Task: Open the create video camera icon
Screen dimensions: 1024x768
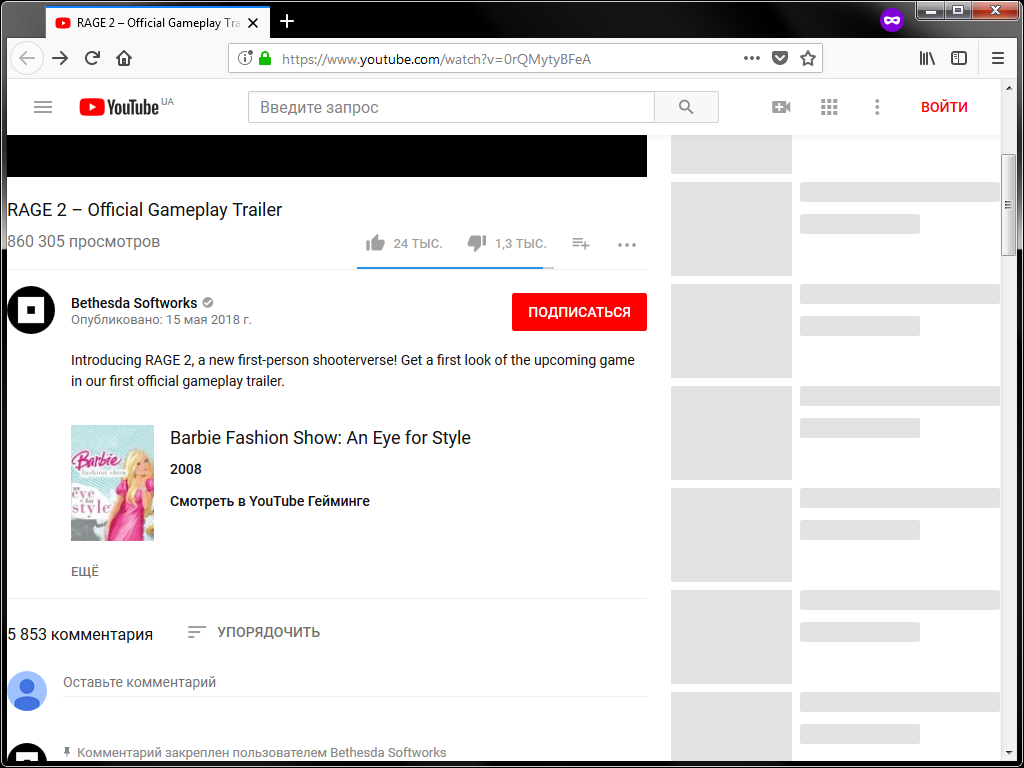Action: point(780,107)
